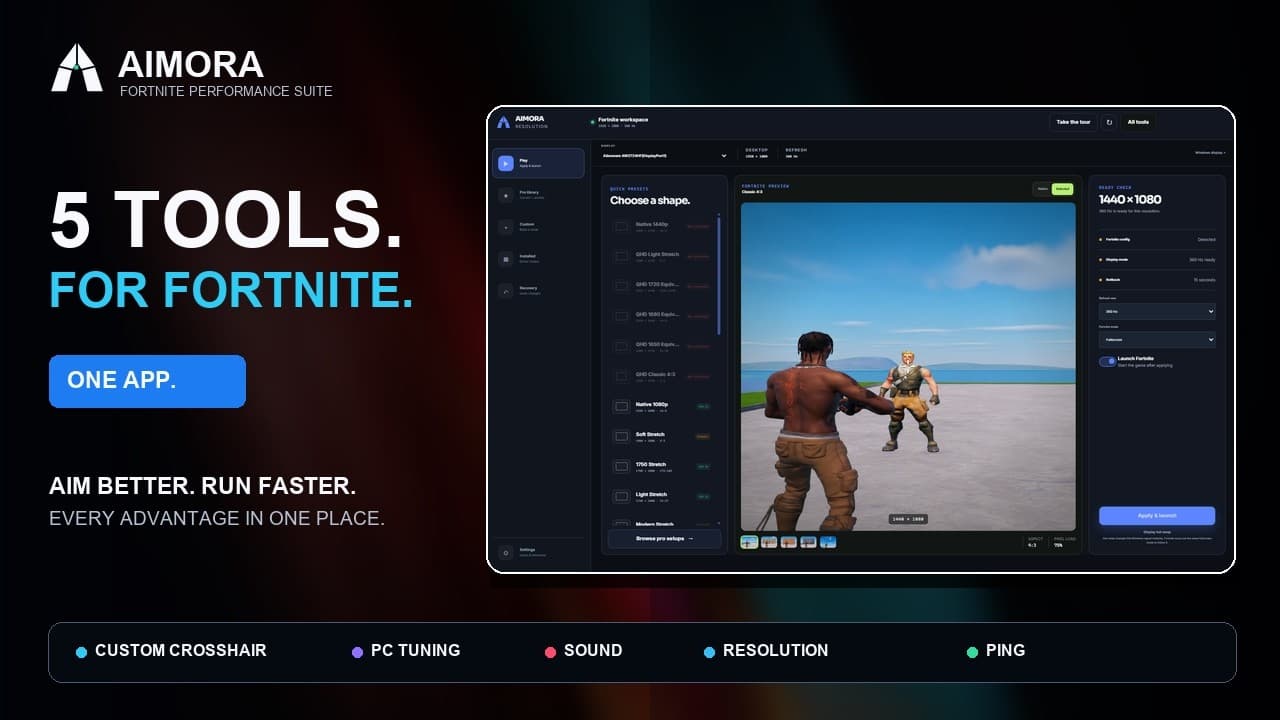Click the monitor icon for 1750 Stretch

[x=621, y=466]
